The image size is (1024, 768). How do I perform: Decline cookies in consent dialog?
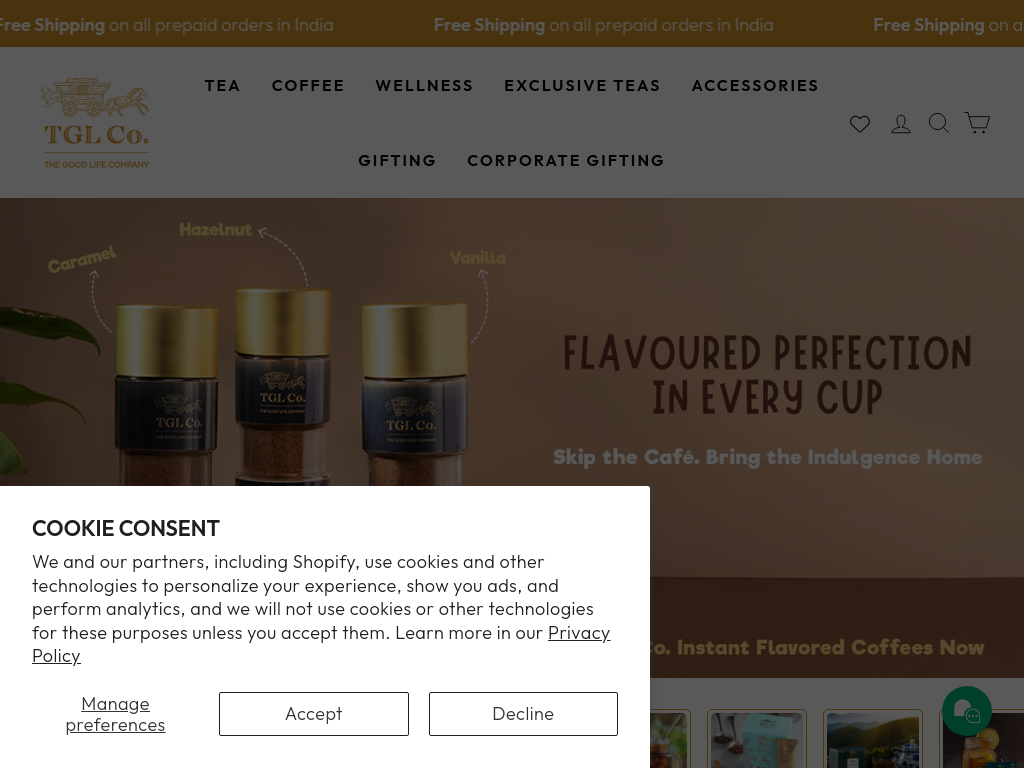[x=523, y=714]
